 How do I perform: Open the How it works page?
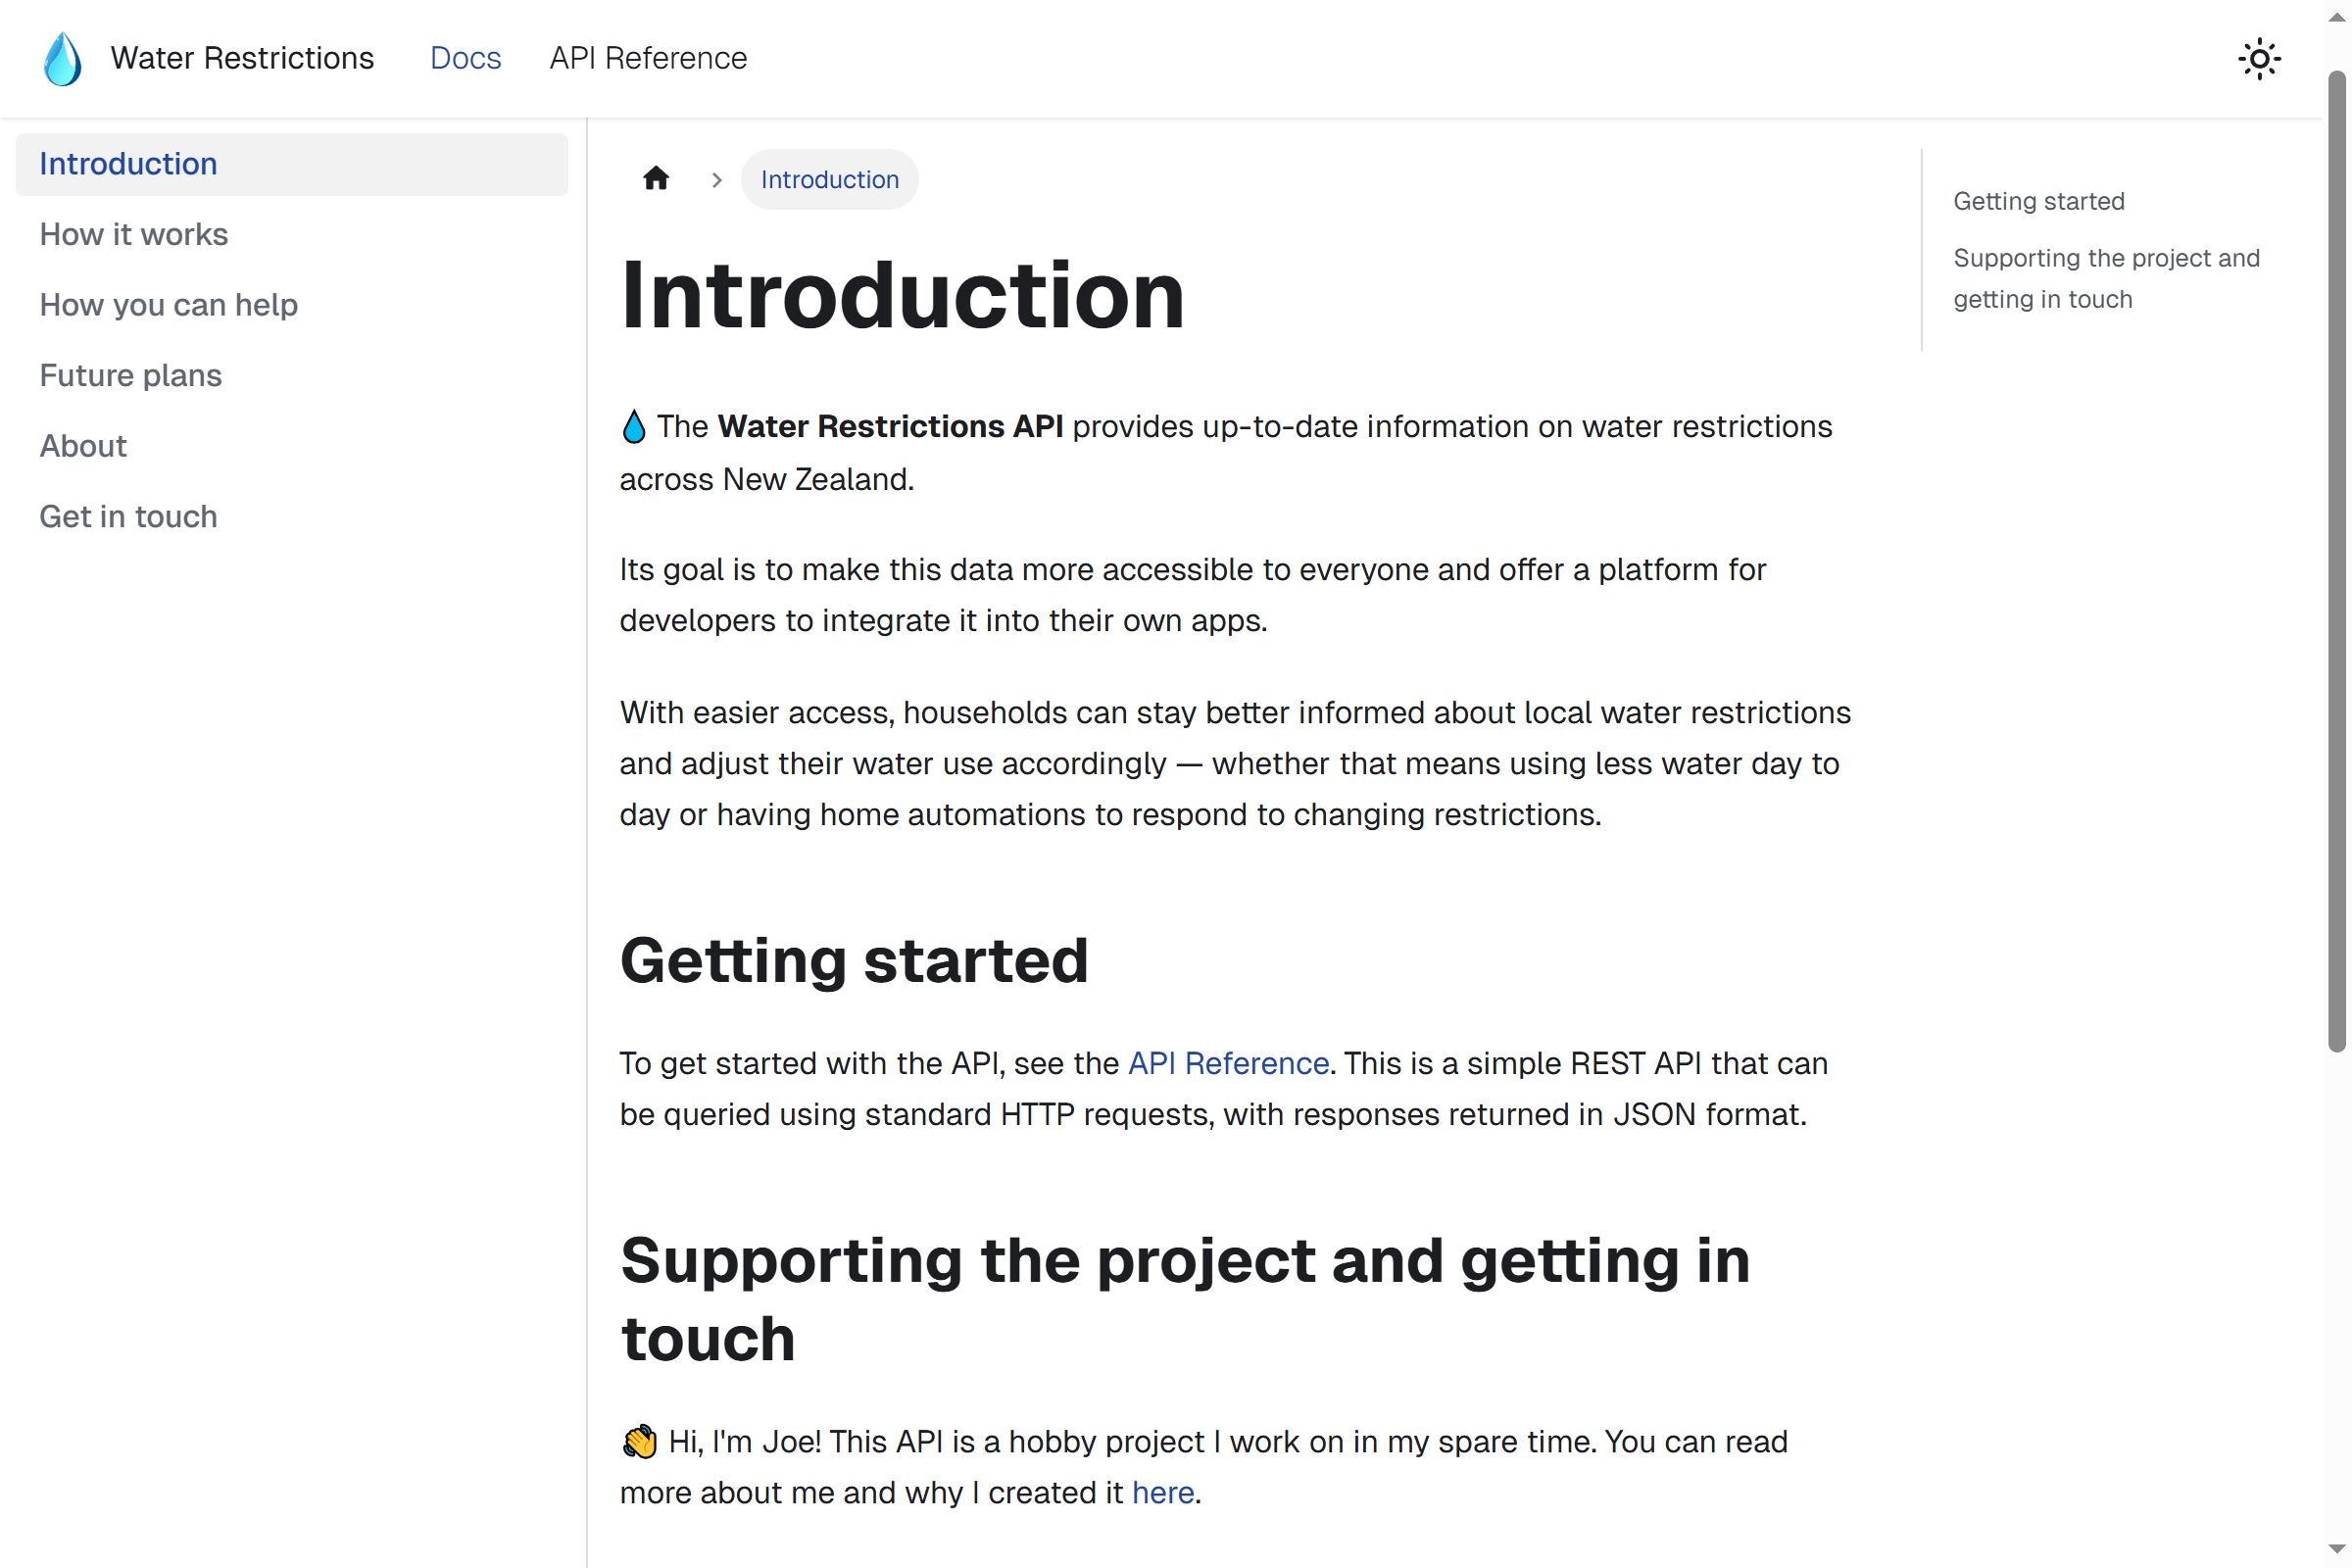point(133,234)
